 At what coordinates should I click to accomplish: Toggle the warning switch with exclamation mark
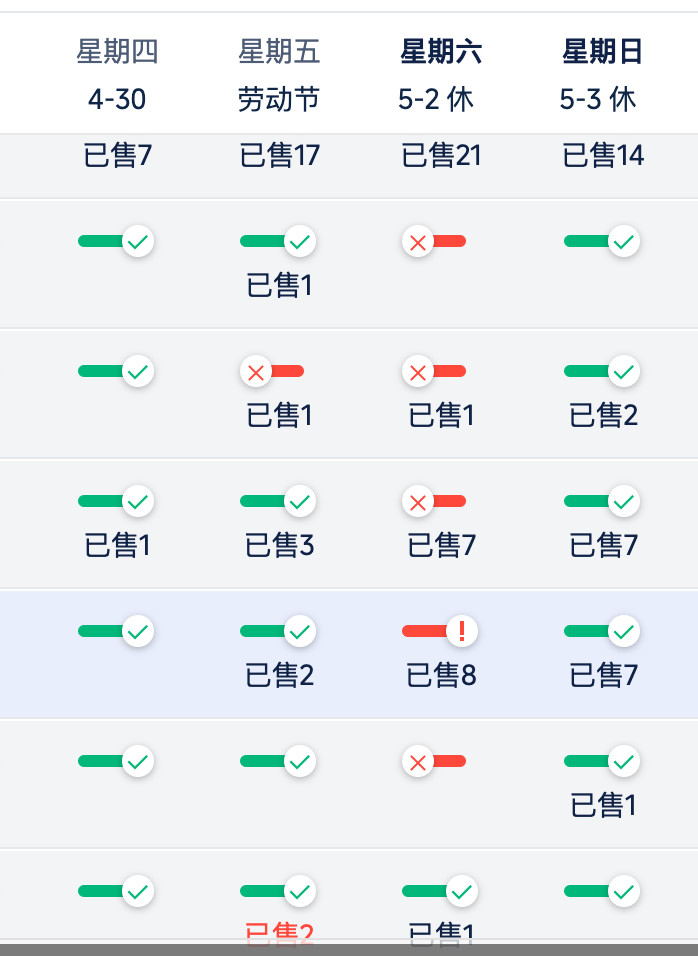[434, 631]
